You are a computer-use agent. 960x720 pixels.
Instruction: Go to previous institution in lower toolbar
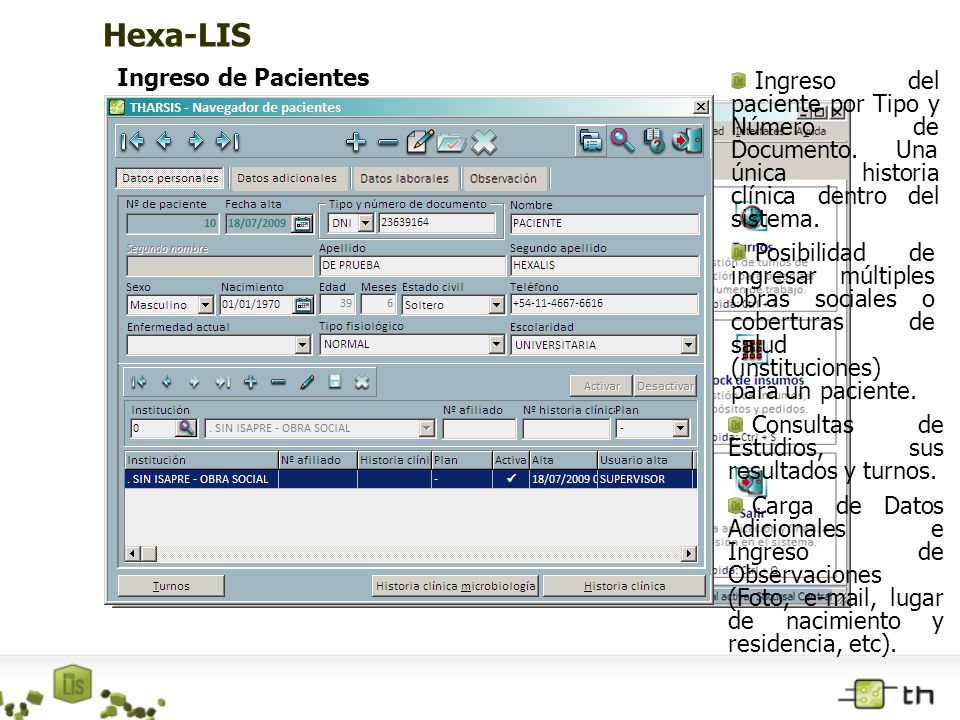(167, 383)
